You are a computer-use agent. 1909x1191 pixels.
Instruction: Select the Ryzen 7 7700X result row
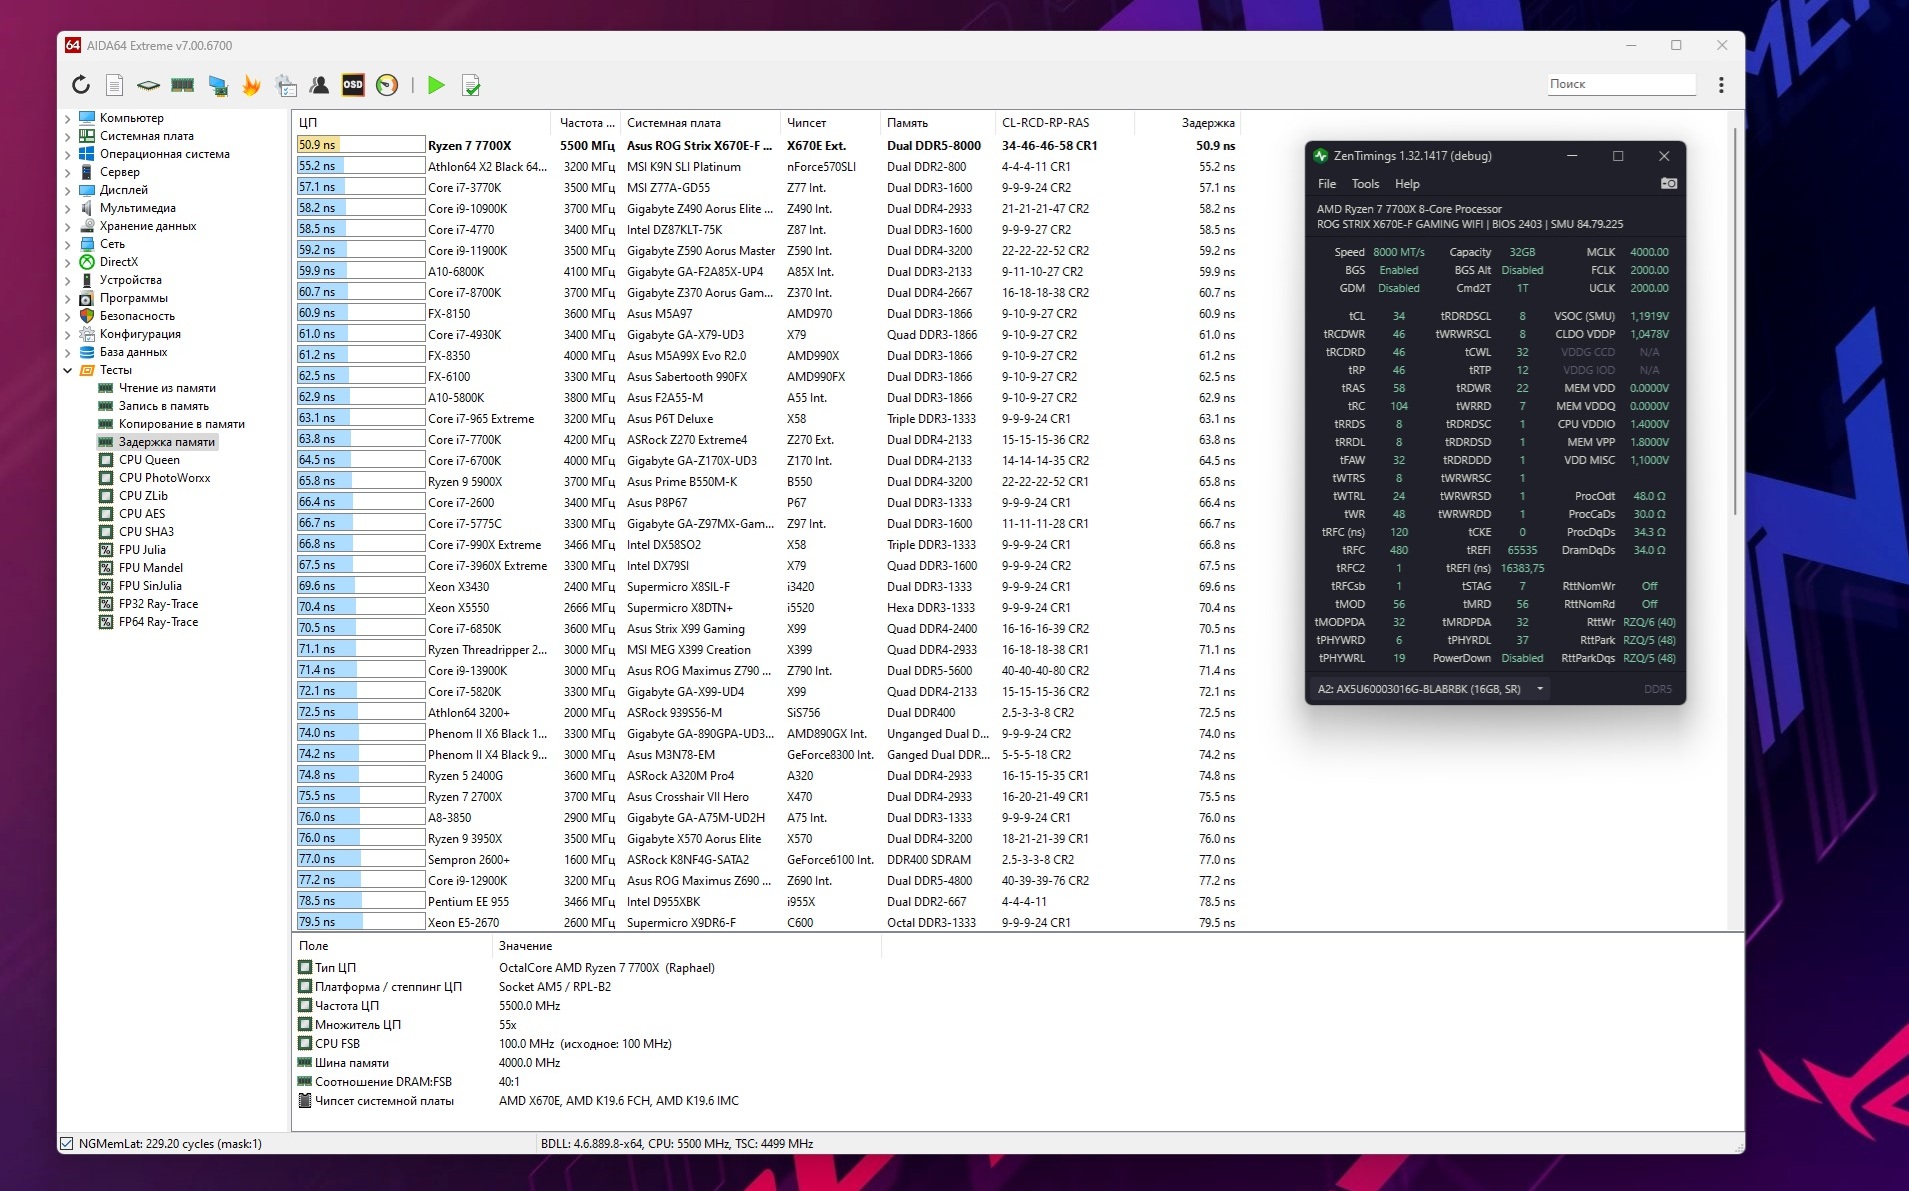[767, 145]
